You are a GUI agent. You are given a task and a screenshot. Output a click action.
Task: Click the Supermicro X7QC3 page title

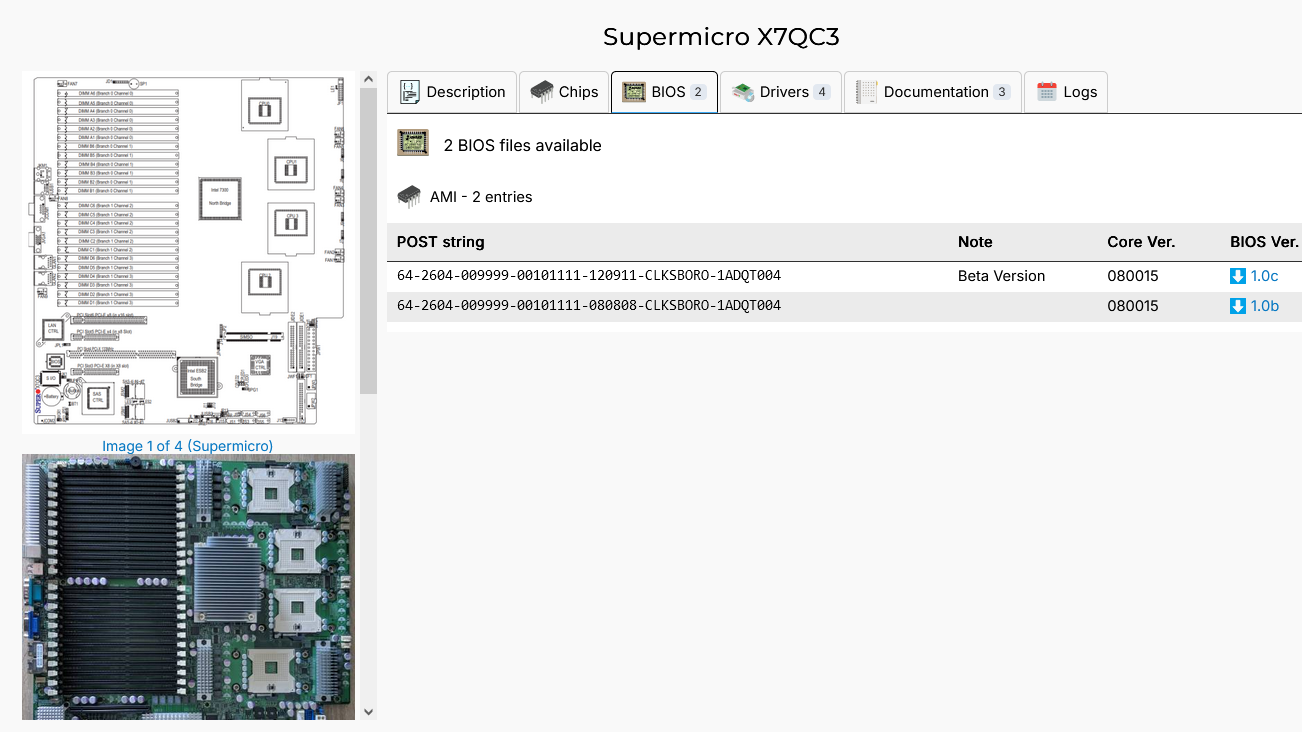(x=721, y=37)
